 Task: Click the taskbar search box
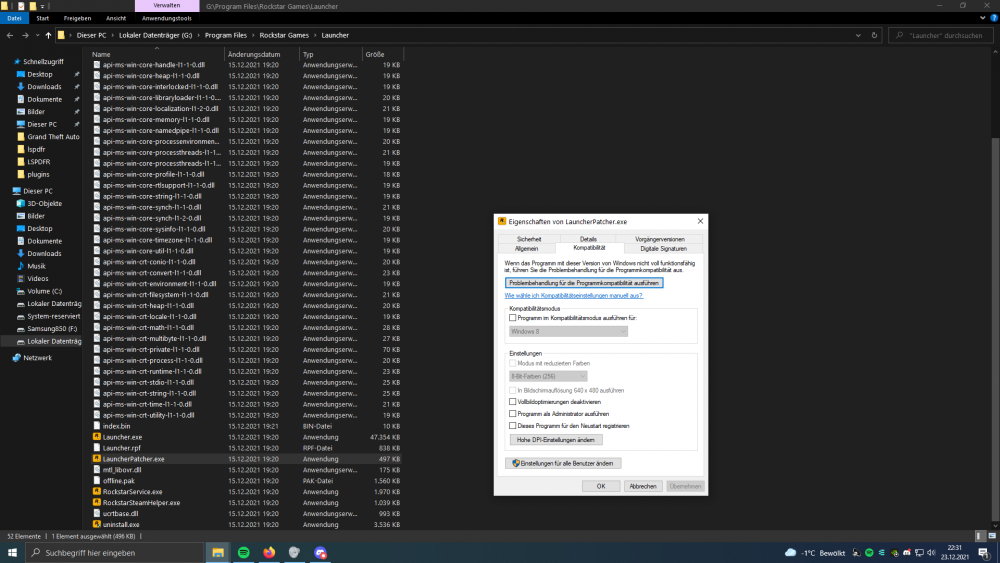click(x=115, y=553)
